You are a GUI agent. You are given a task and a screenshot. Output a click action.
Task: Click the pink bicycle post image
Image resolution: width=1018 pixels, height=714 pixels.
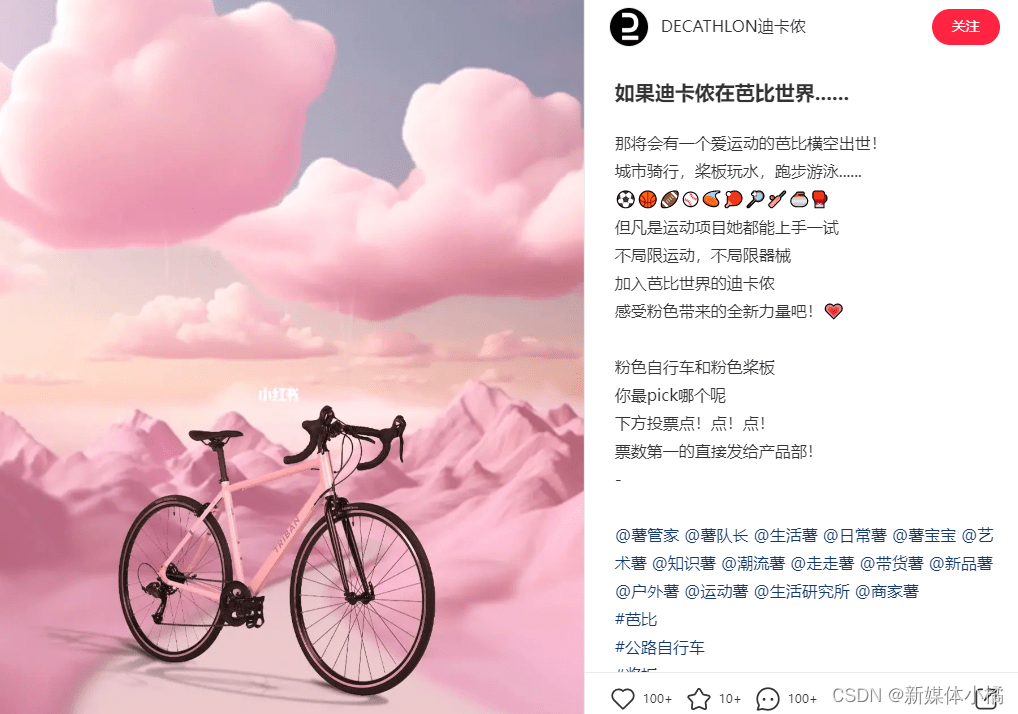(292, 357)
